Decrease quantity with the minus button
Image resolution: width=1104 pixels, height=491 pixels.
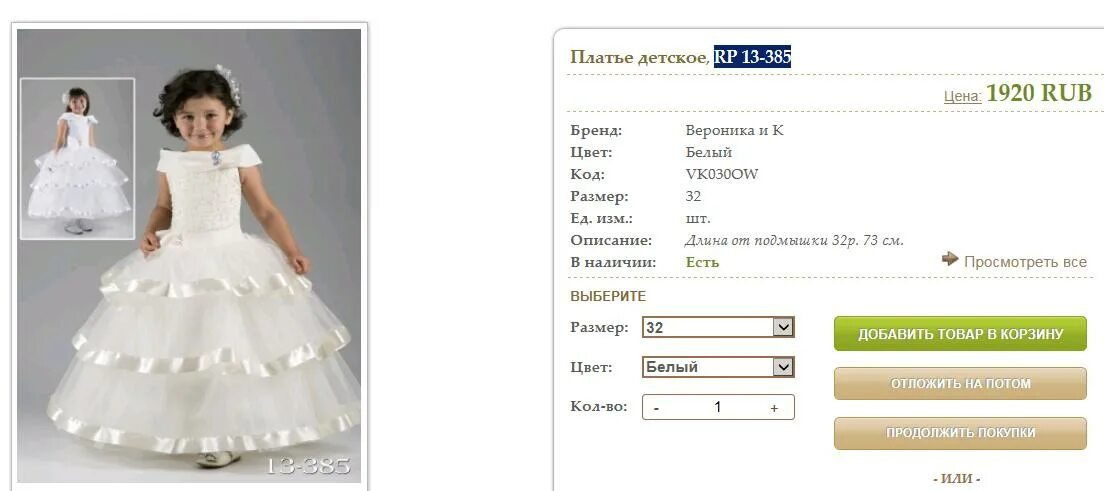click(x=656, y=408)
